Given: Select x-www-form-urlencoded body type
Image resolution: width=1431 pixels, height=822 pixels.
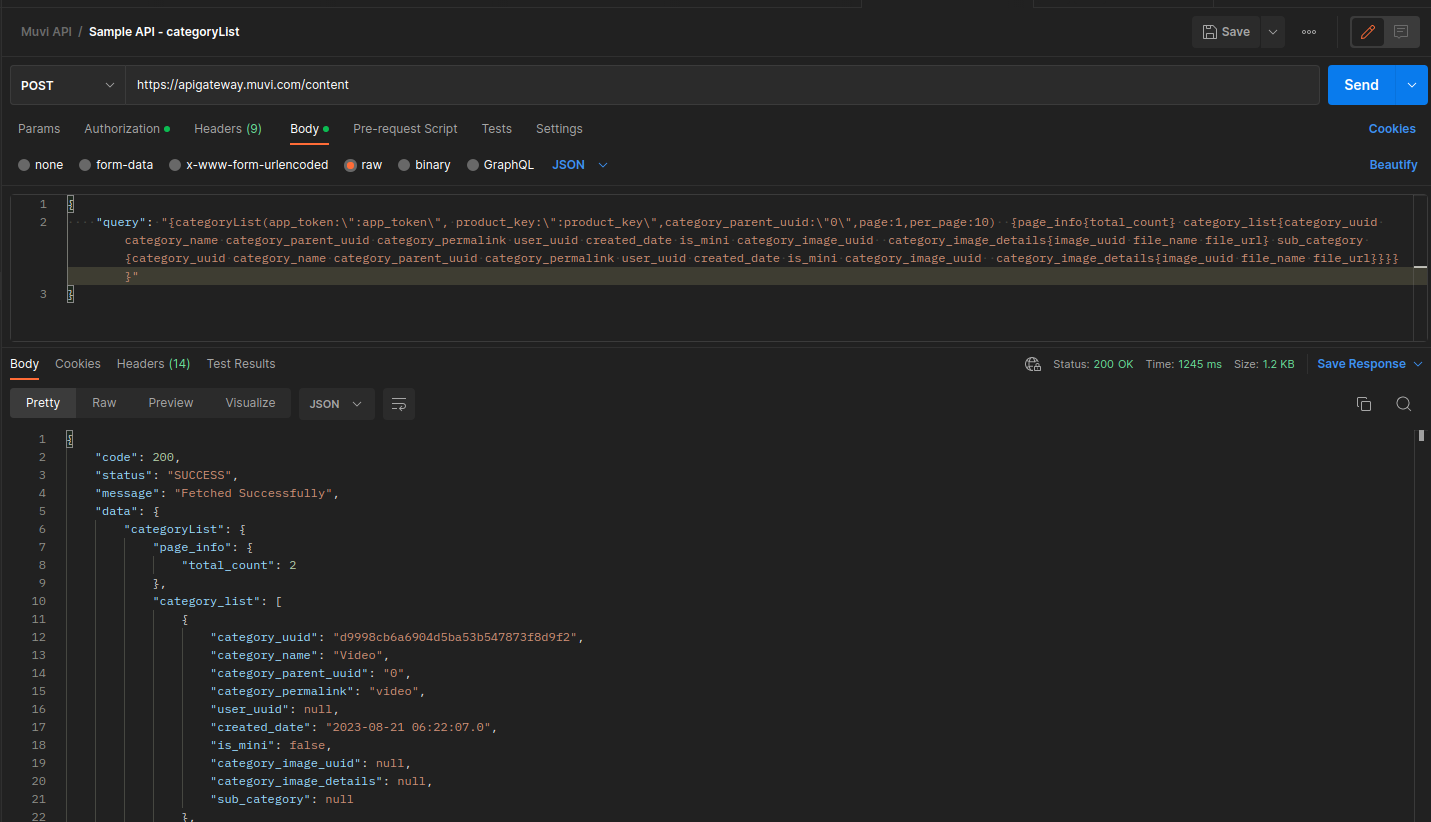Looking at the screenshot, I should click(249, 165).
